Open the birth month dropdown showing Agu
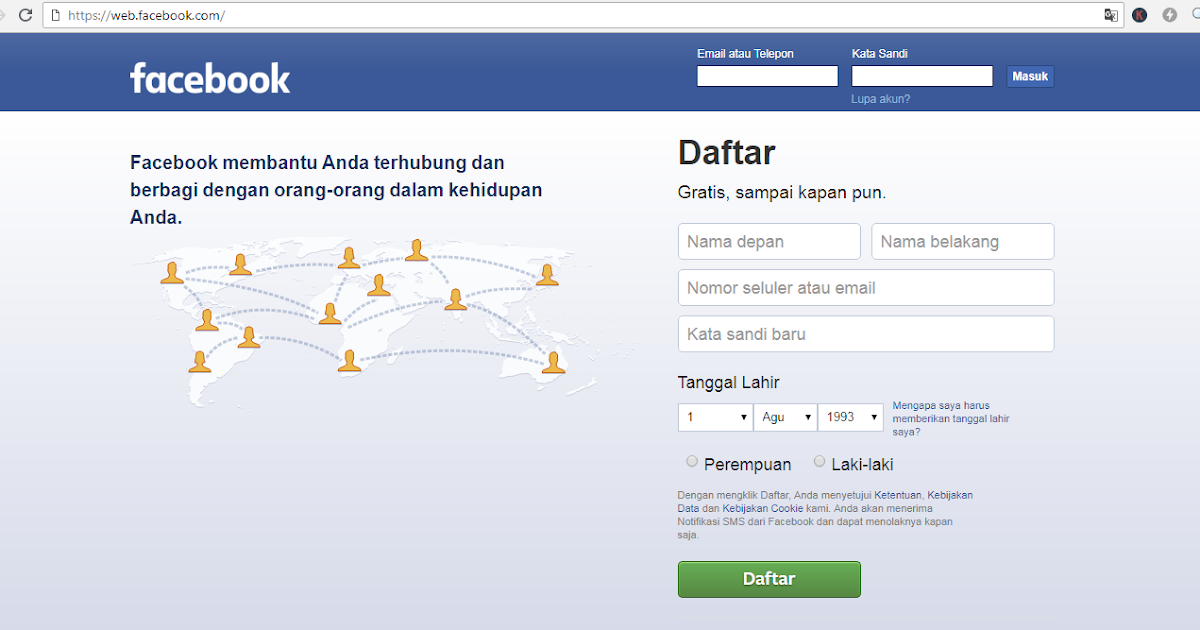Viewport: 1200px width, 630px height. pyautogui.click(x=785, y=417)
